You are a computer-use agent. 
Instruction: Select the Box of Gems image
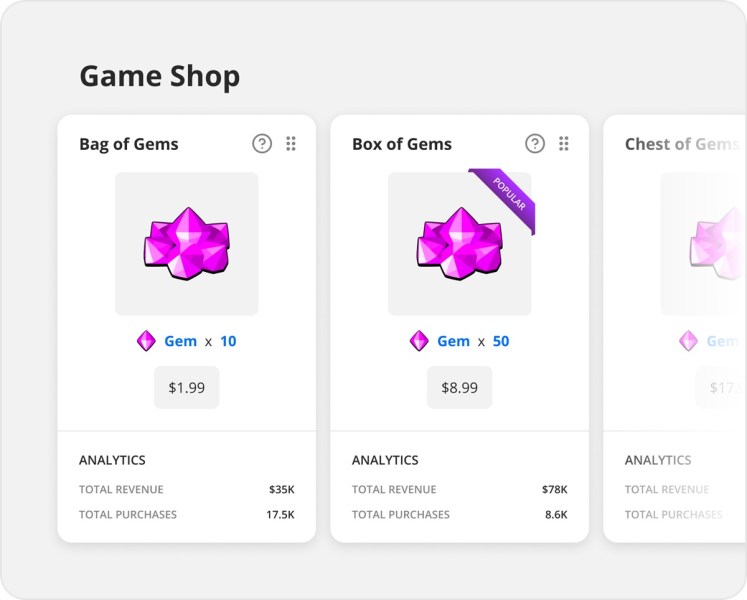[x=460, y=244]
